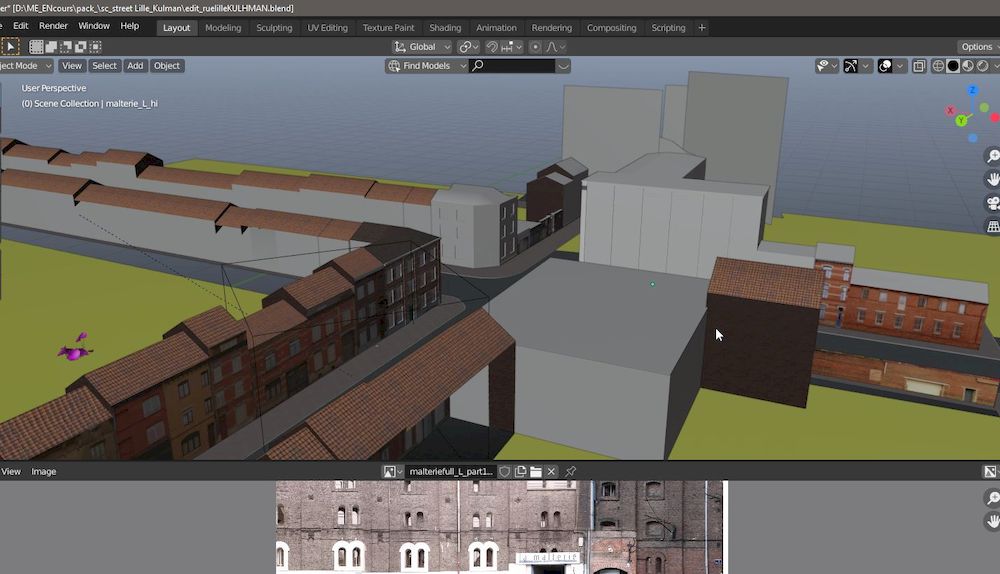Switch to orthographic view with grid icon

point(993,227)
